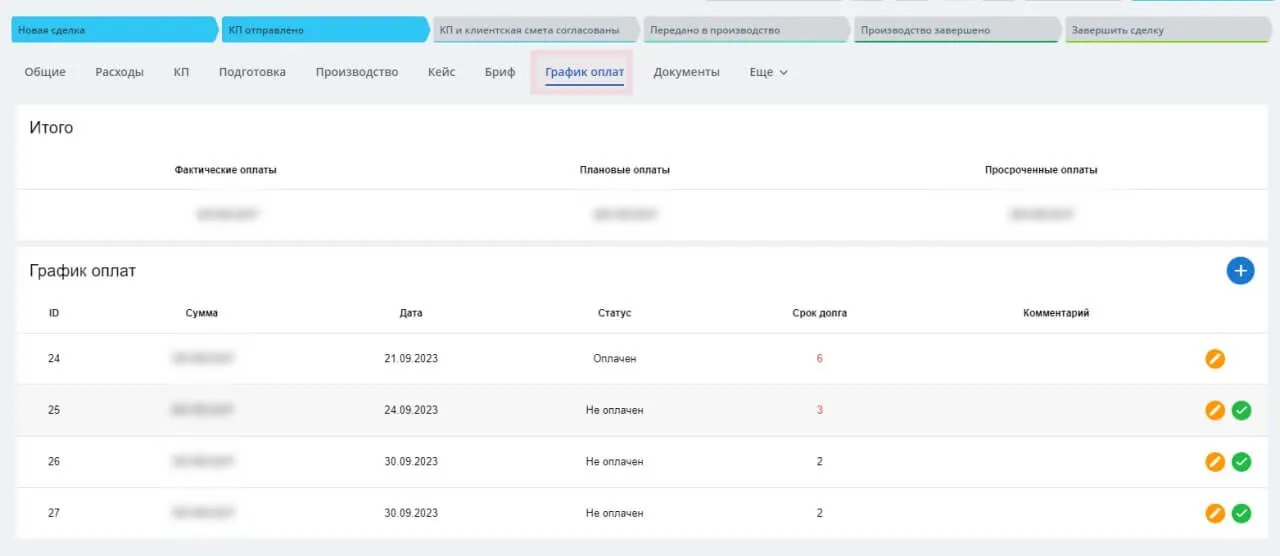The width and height of the screenshot is (1280, 556).
Task: Edit payment row with ID 26
Action: 1215,461
